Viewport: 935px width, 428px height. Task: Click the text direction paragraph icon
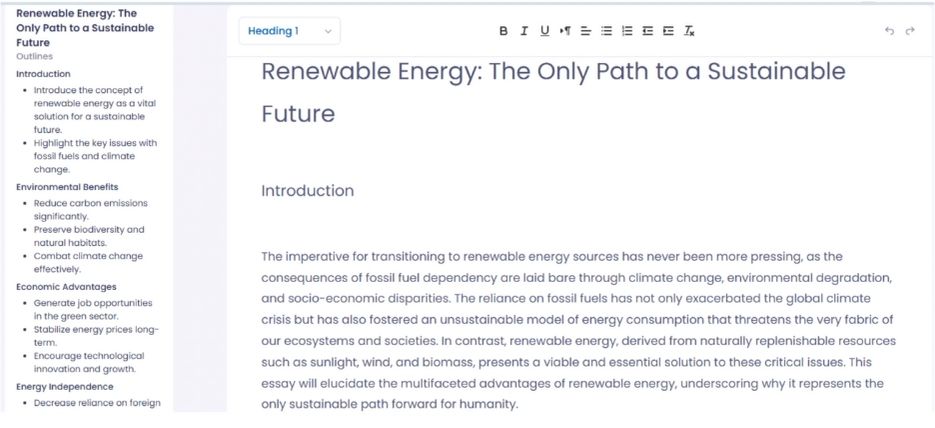(565, 31)
